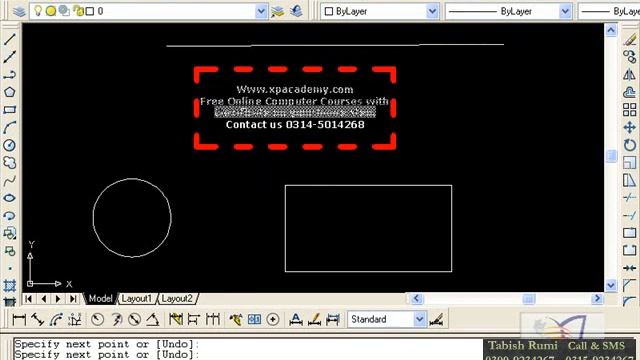Select the Continue Dimension tool

point(213,319)
